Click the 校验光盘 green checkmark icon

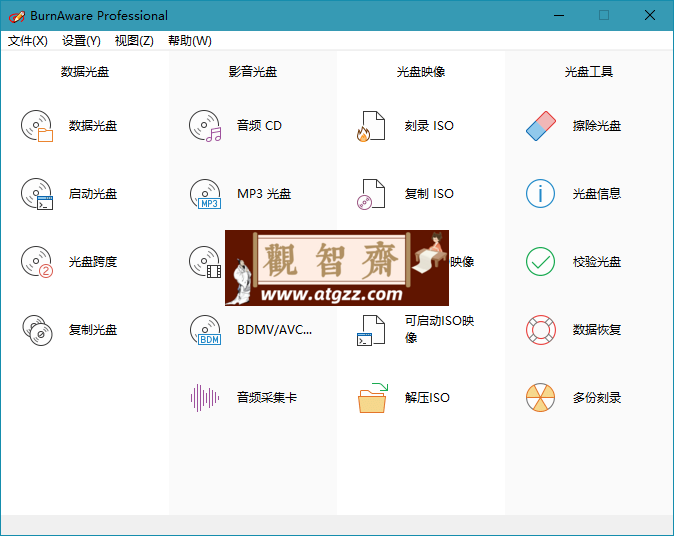pyautogui.click(x=540, y=262)
